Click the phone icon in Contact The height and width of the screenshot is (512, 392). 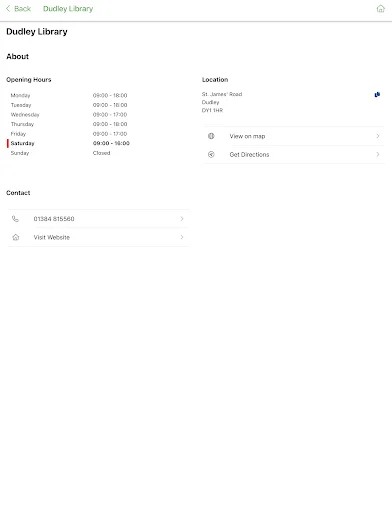coord(15,219)
